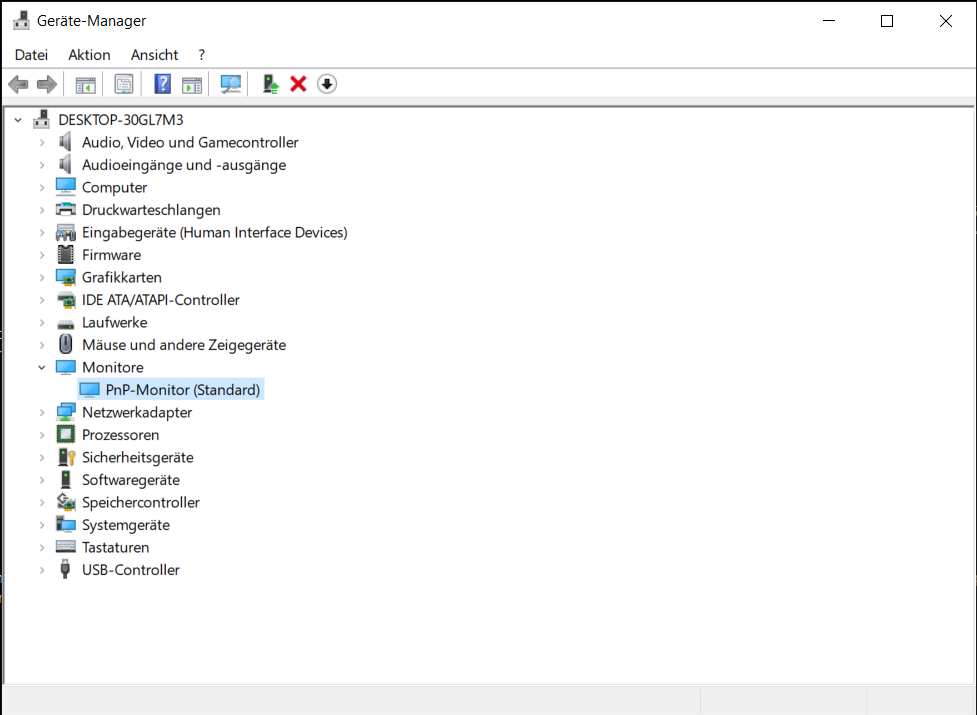Click the Grafikkarten display adapter icon

tap(65, 277)
